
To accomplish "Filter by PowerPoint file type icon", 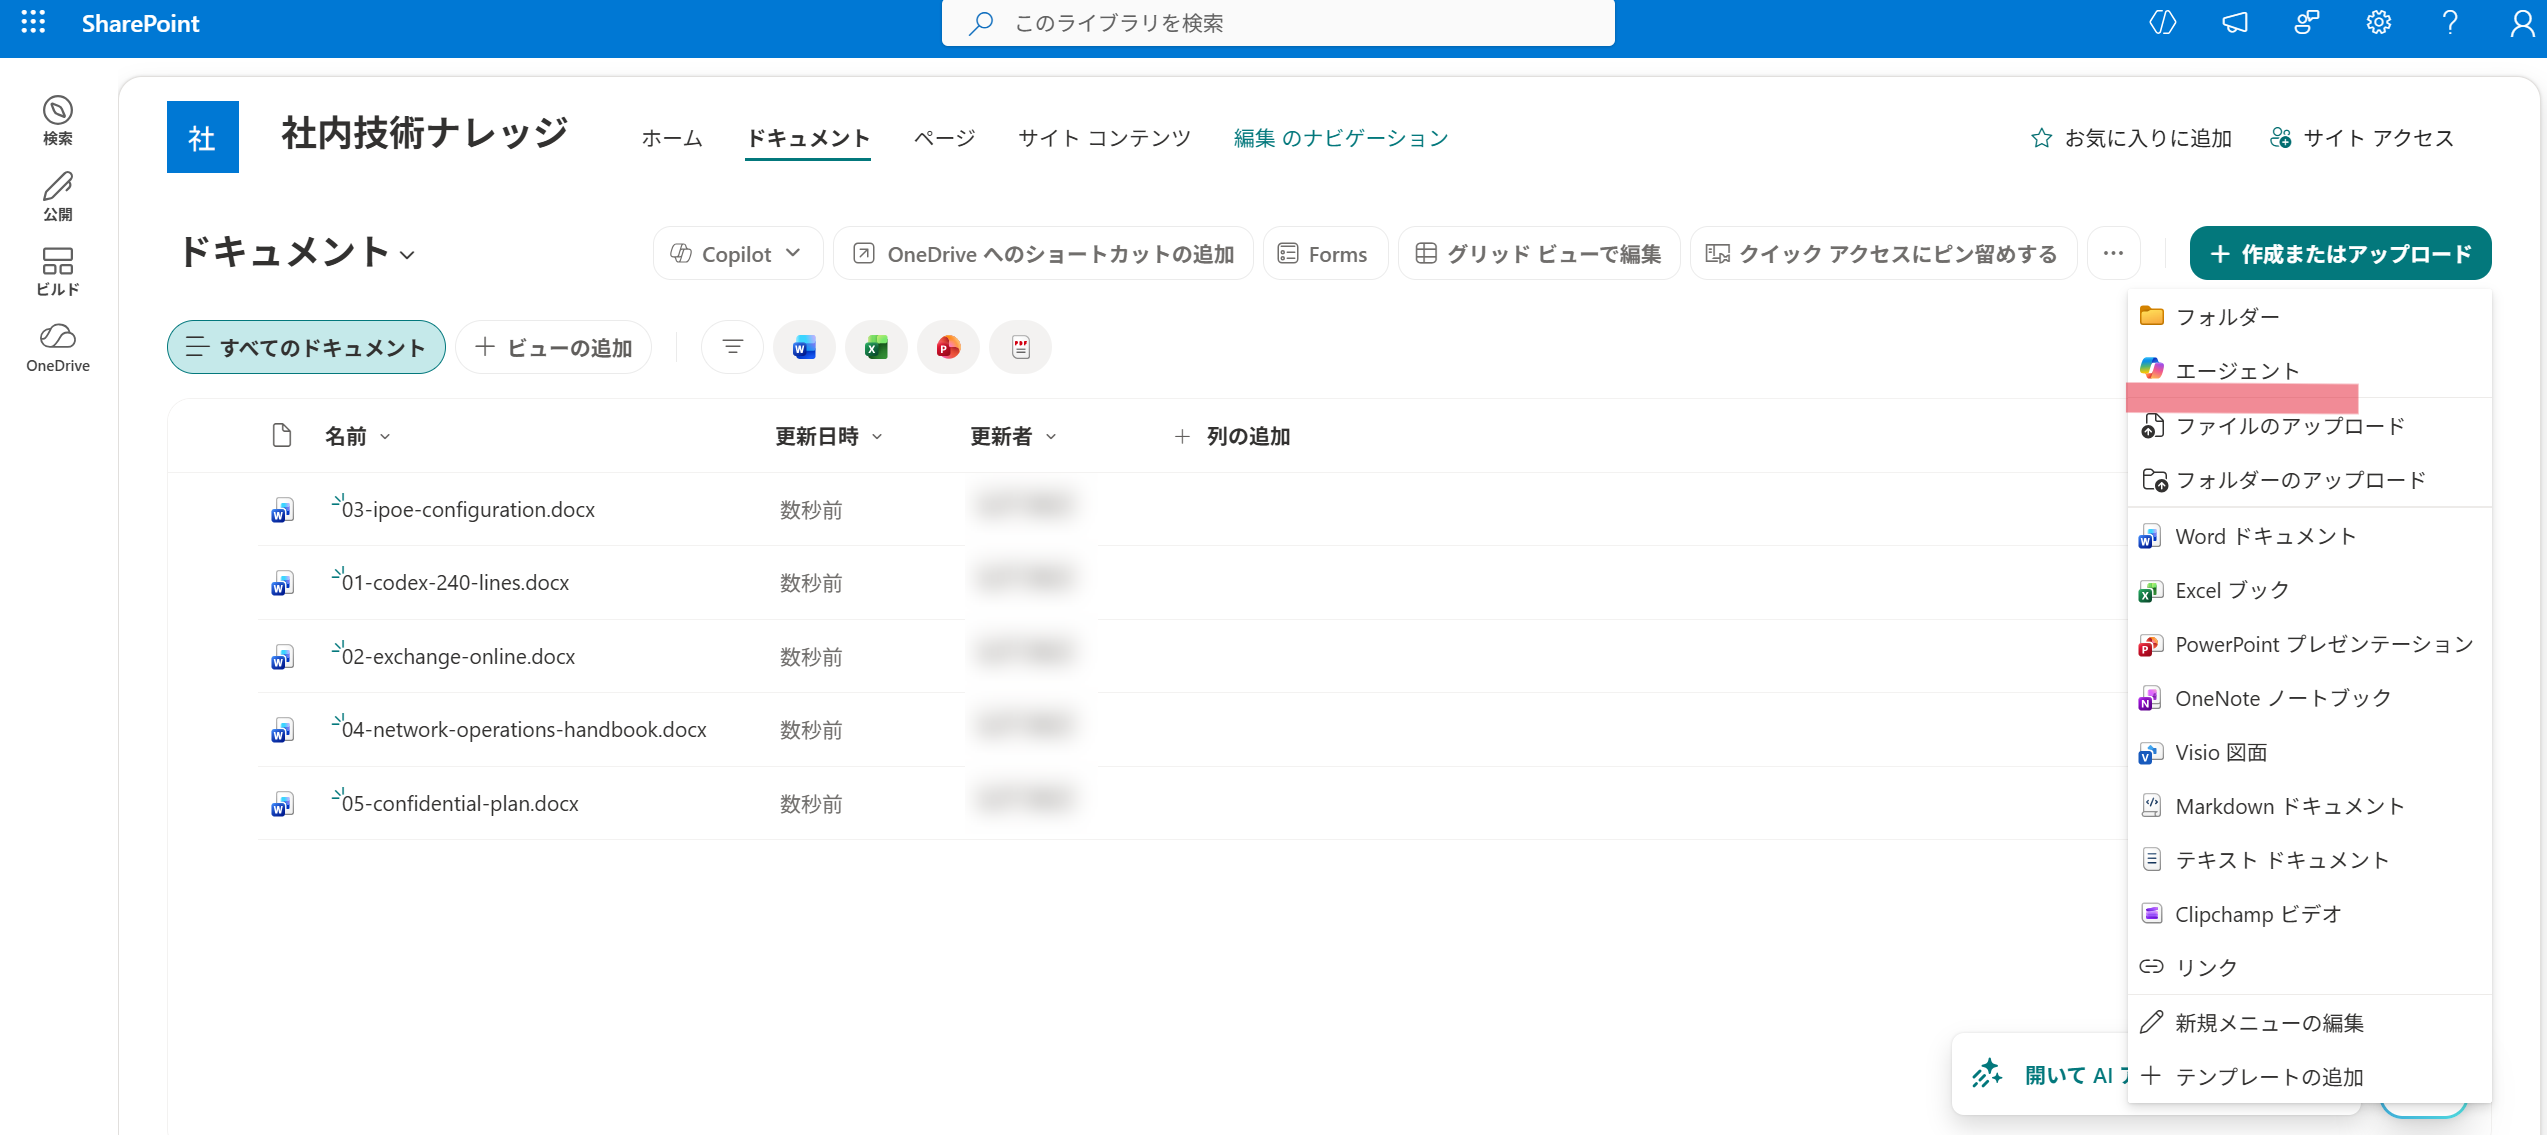I will point(948,347).
